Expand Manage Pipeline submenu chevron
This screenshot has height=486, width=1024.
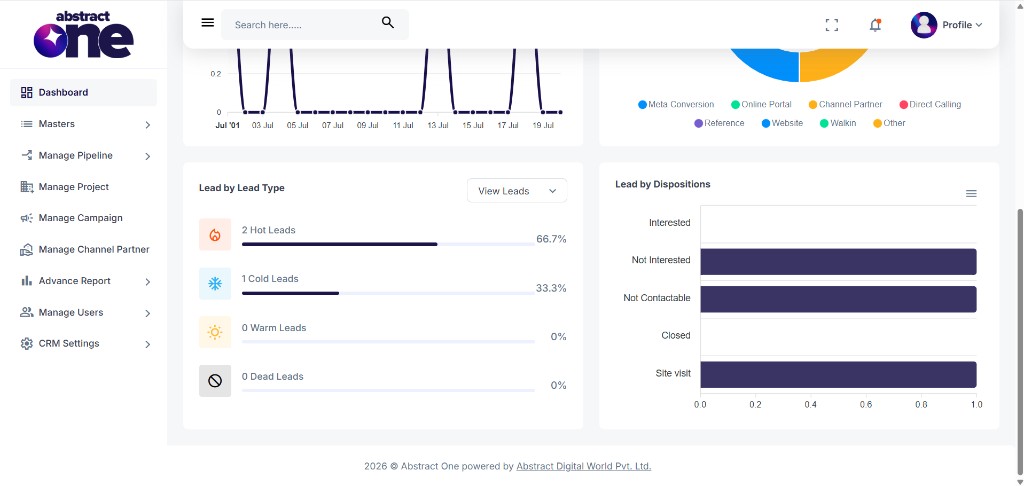tap(148, 156)
